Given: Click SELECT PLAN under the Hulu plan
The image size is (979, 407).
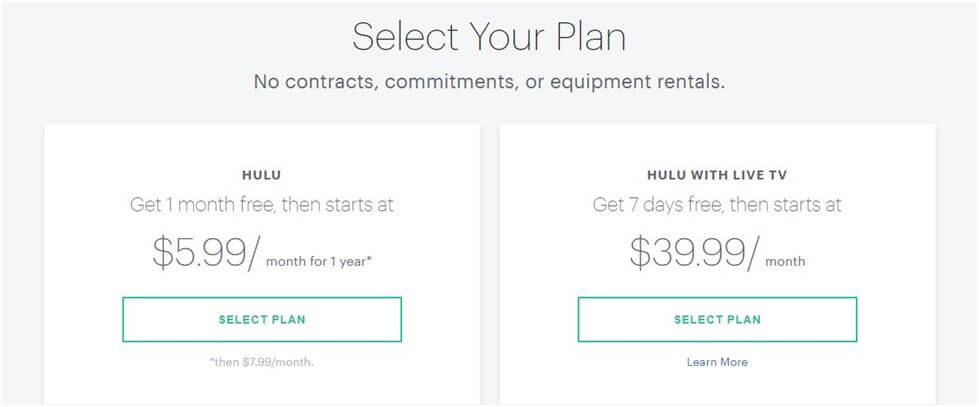Looking at the screenshot, I should tap(262, 320).
